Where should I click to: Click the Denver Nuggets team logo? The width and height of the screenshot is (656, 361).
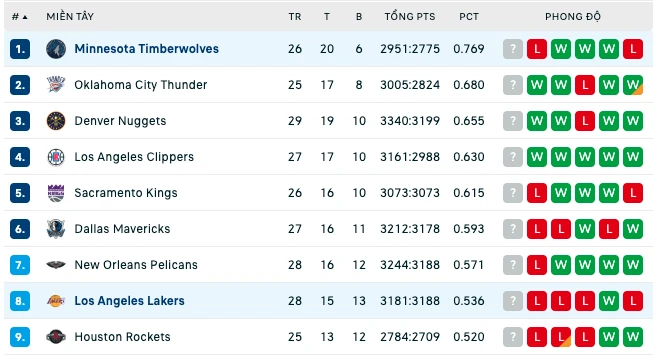pyautogui.click(x=56, y=121)
